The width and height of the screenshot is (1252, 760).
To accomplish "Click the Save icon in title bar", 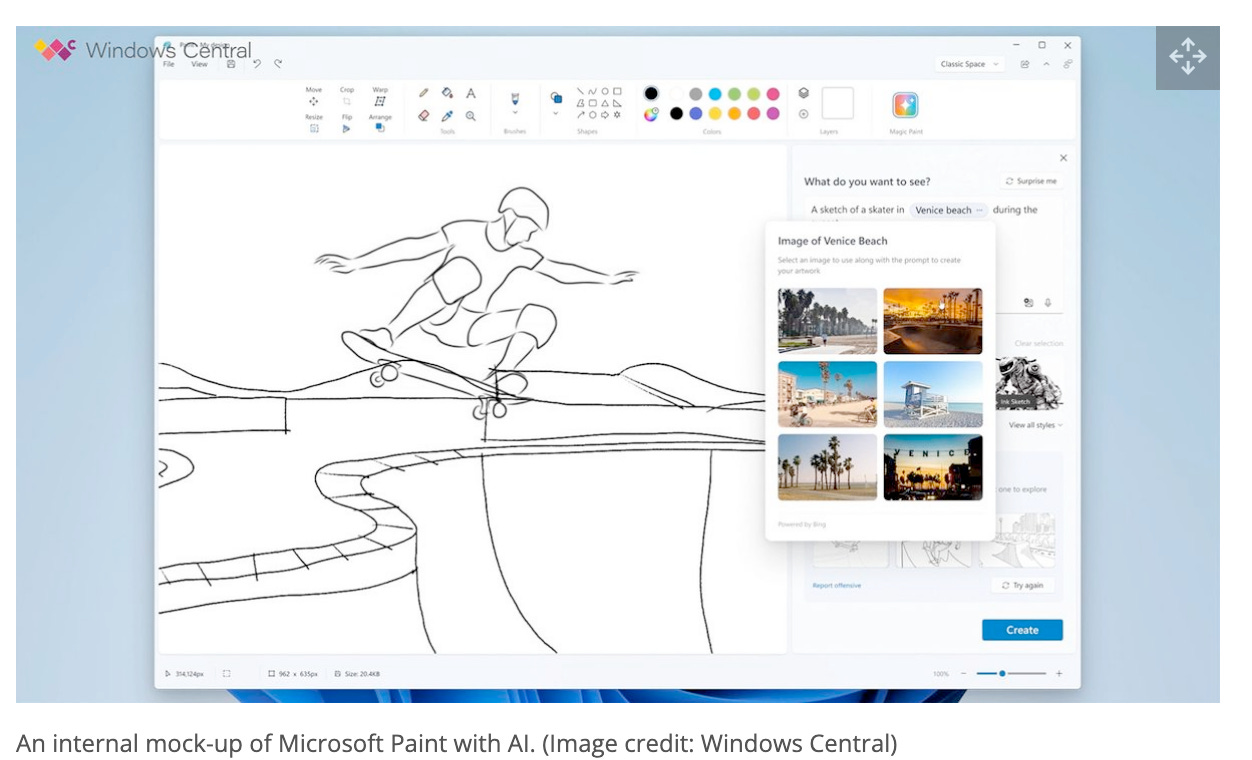I will coord(231,64).
